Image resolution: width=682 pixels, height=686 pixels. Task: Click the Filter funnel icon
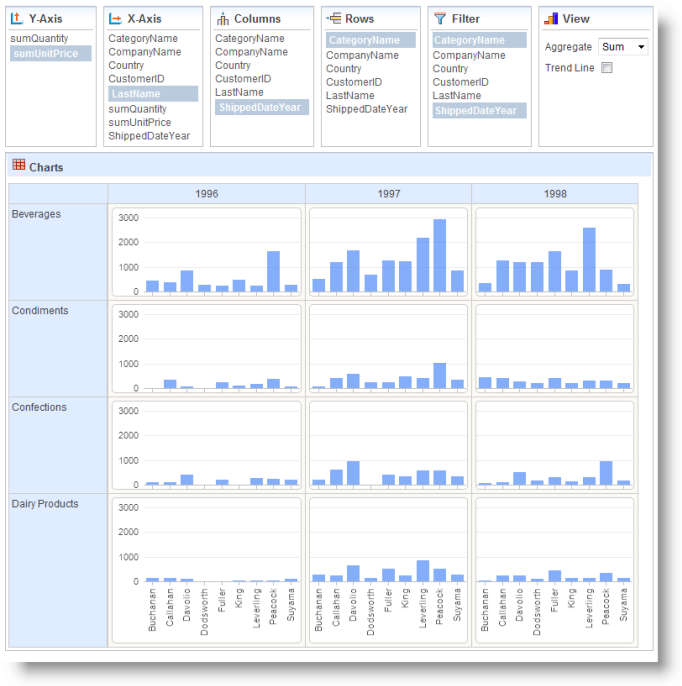point(440,18)
